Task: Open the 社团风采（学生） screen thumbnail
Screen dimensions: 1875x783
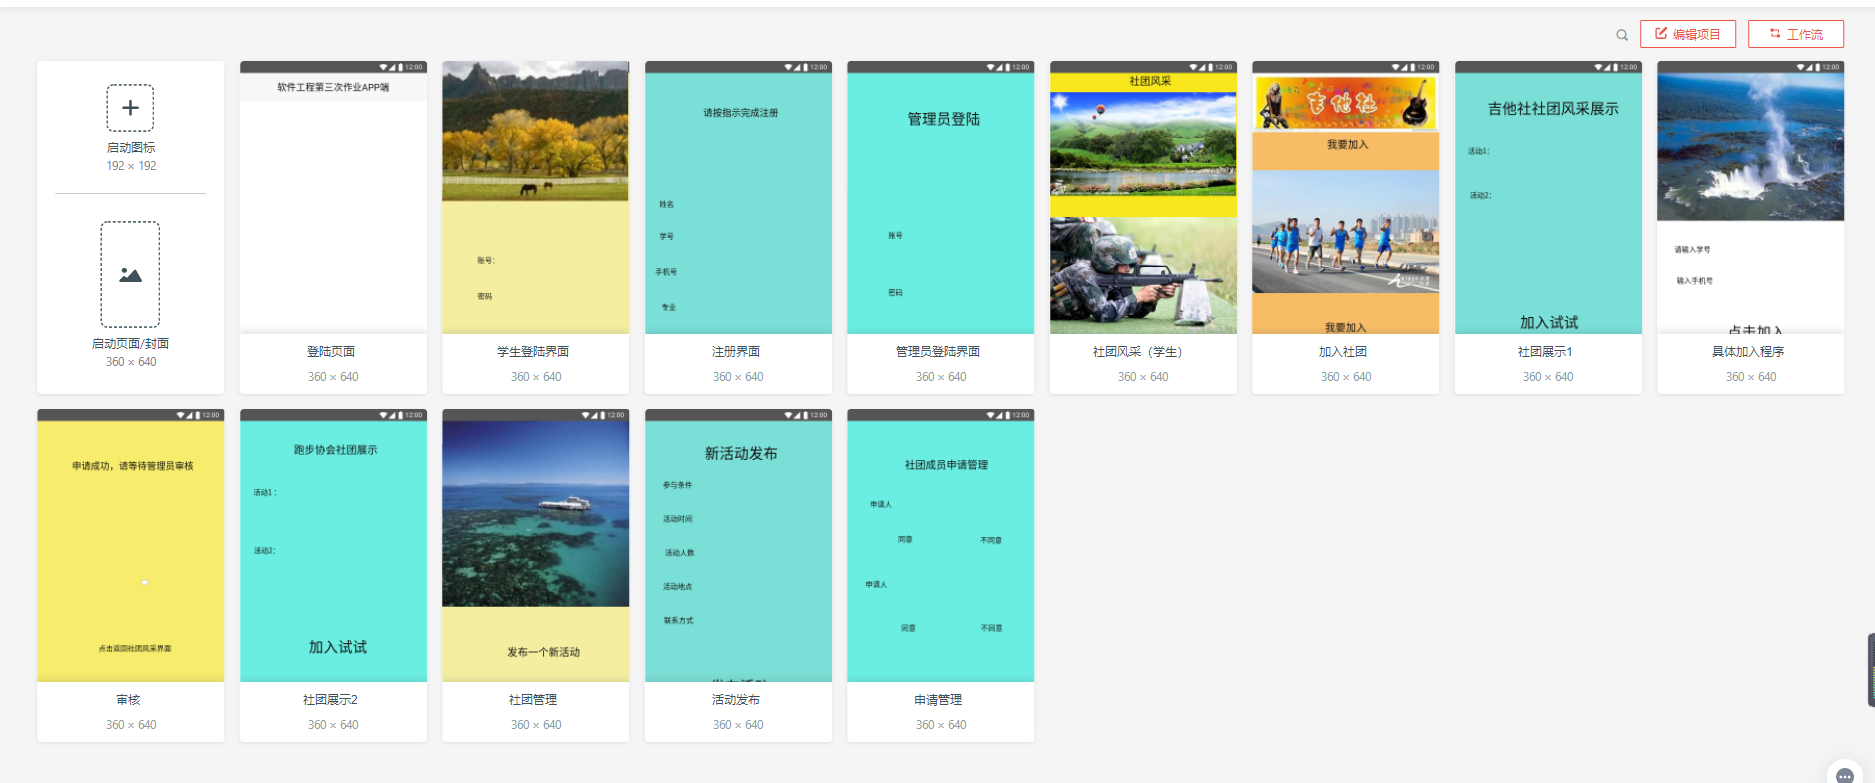Action: 1143,197
